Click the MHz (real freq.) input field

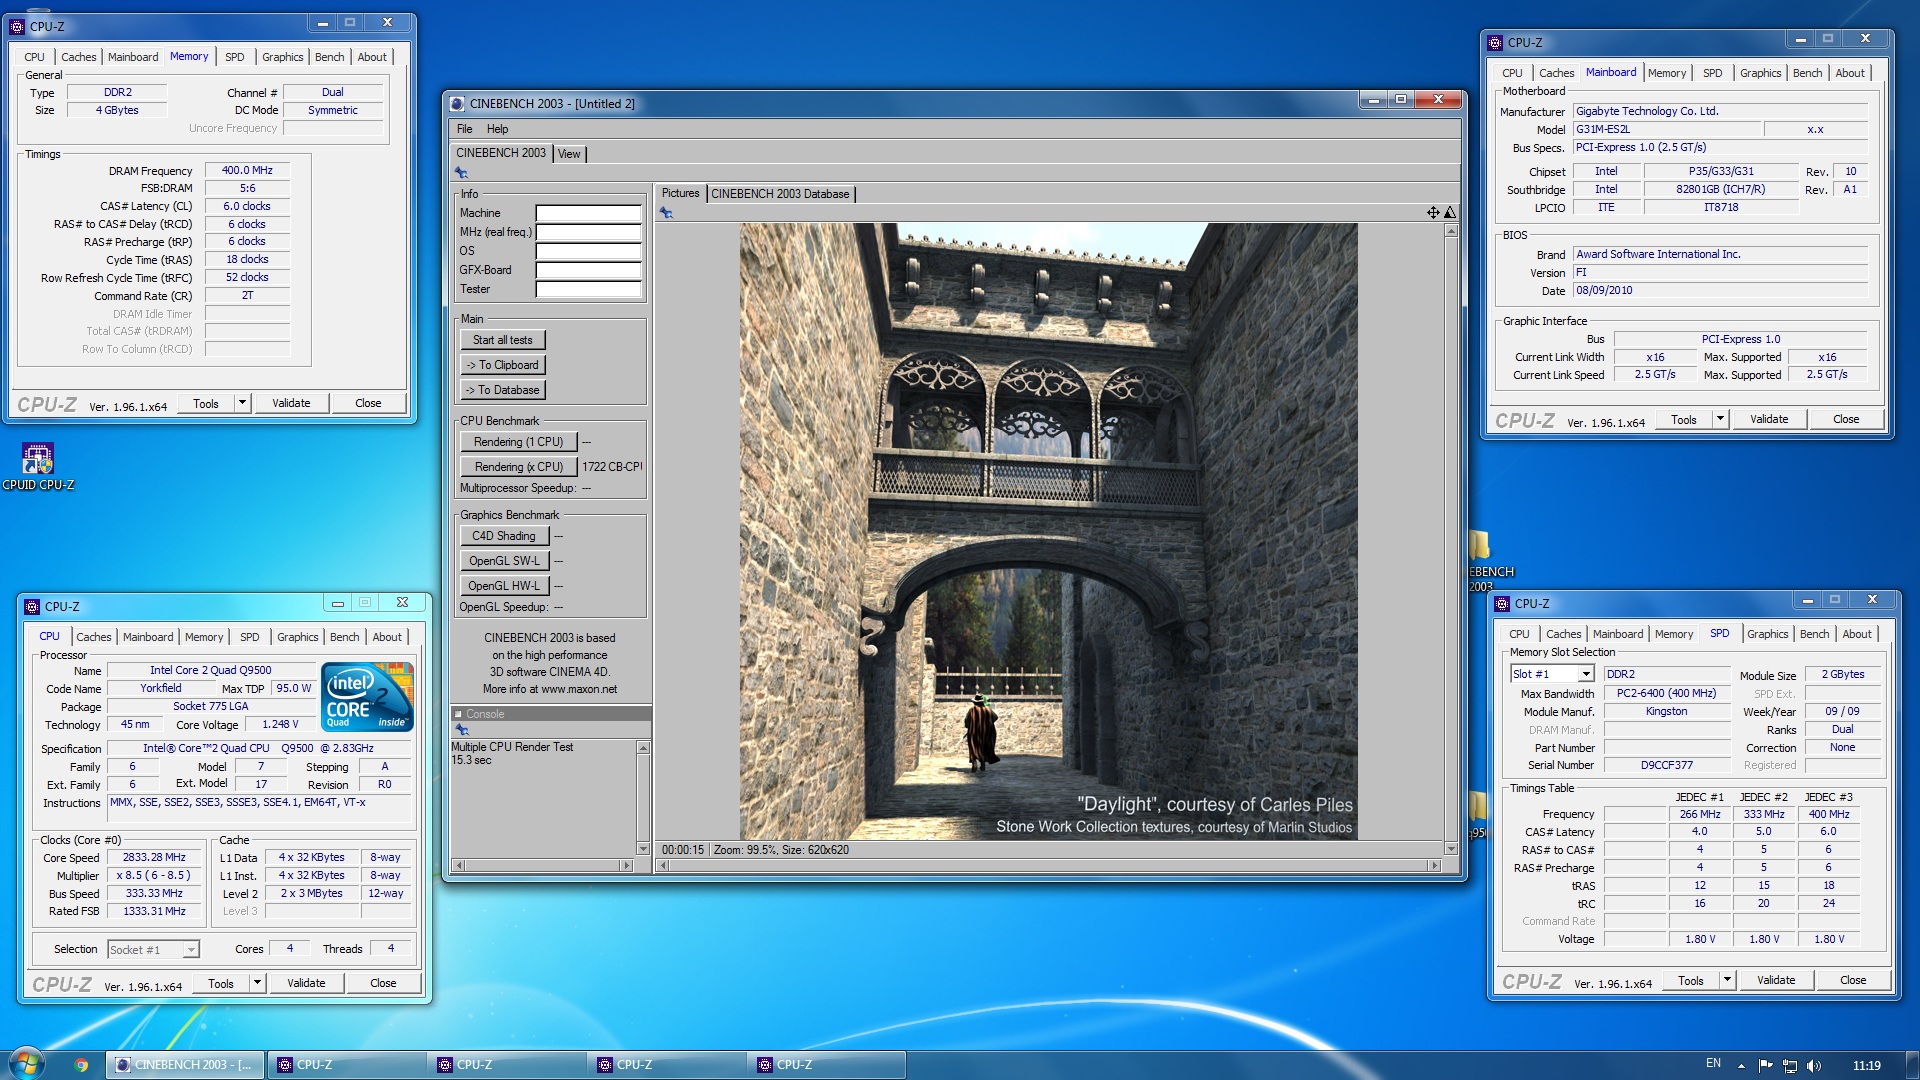[588, 232]
